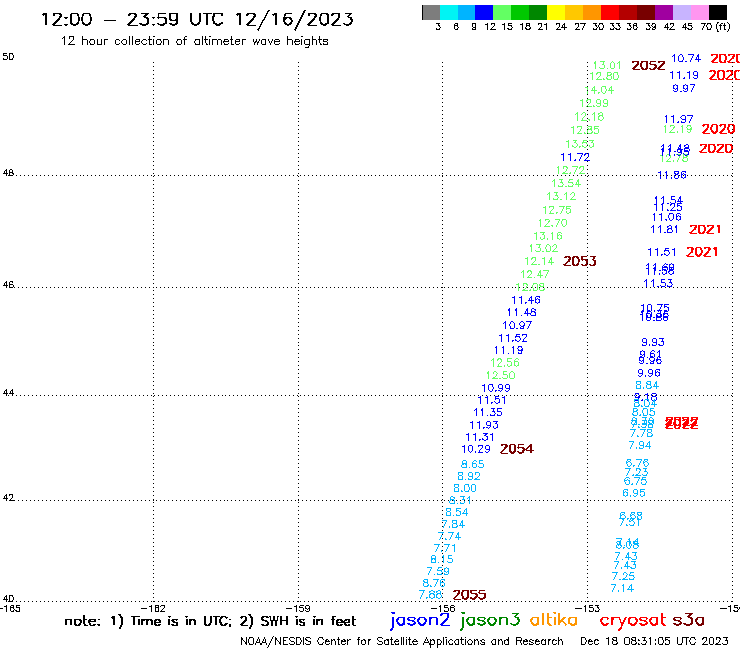Click the orange 27-30 ft legend swatch
Viewport: 740px width, 650px height.
(x=591, y=12)
